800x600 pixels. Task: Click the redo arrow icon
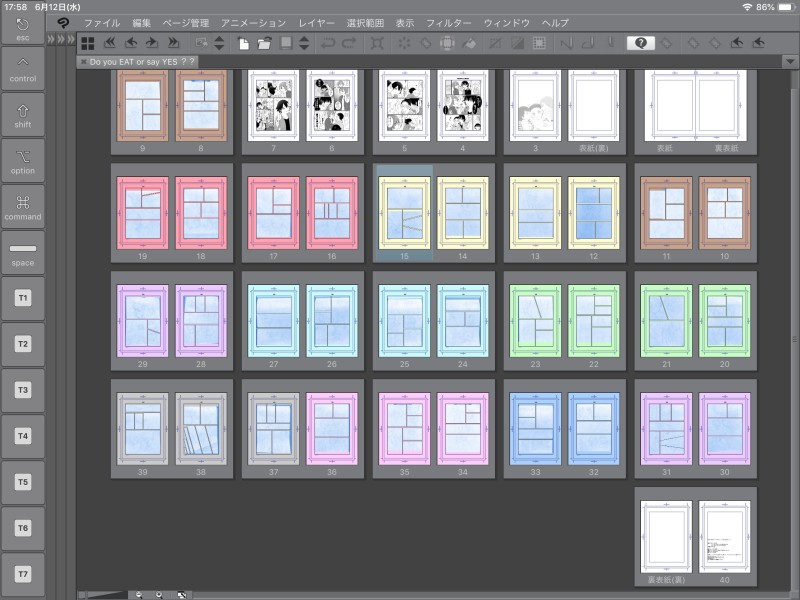click(x=349, y=43)
